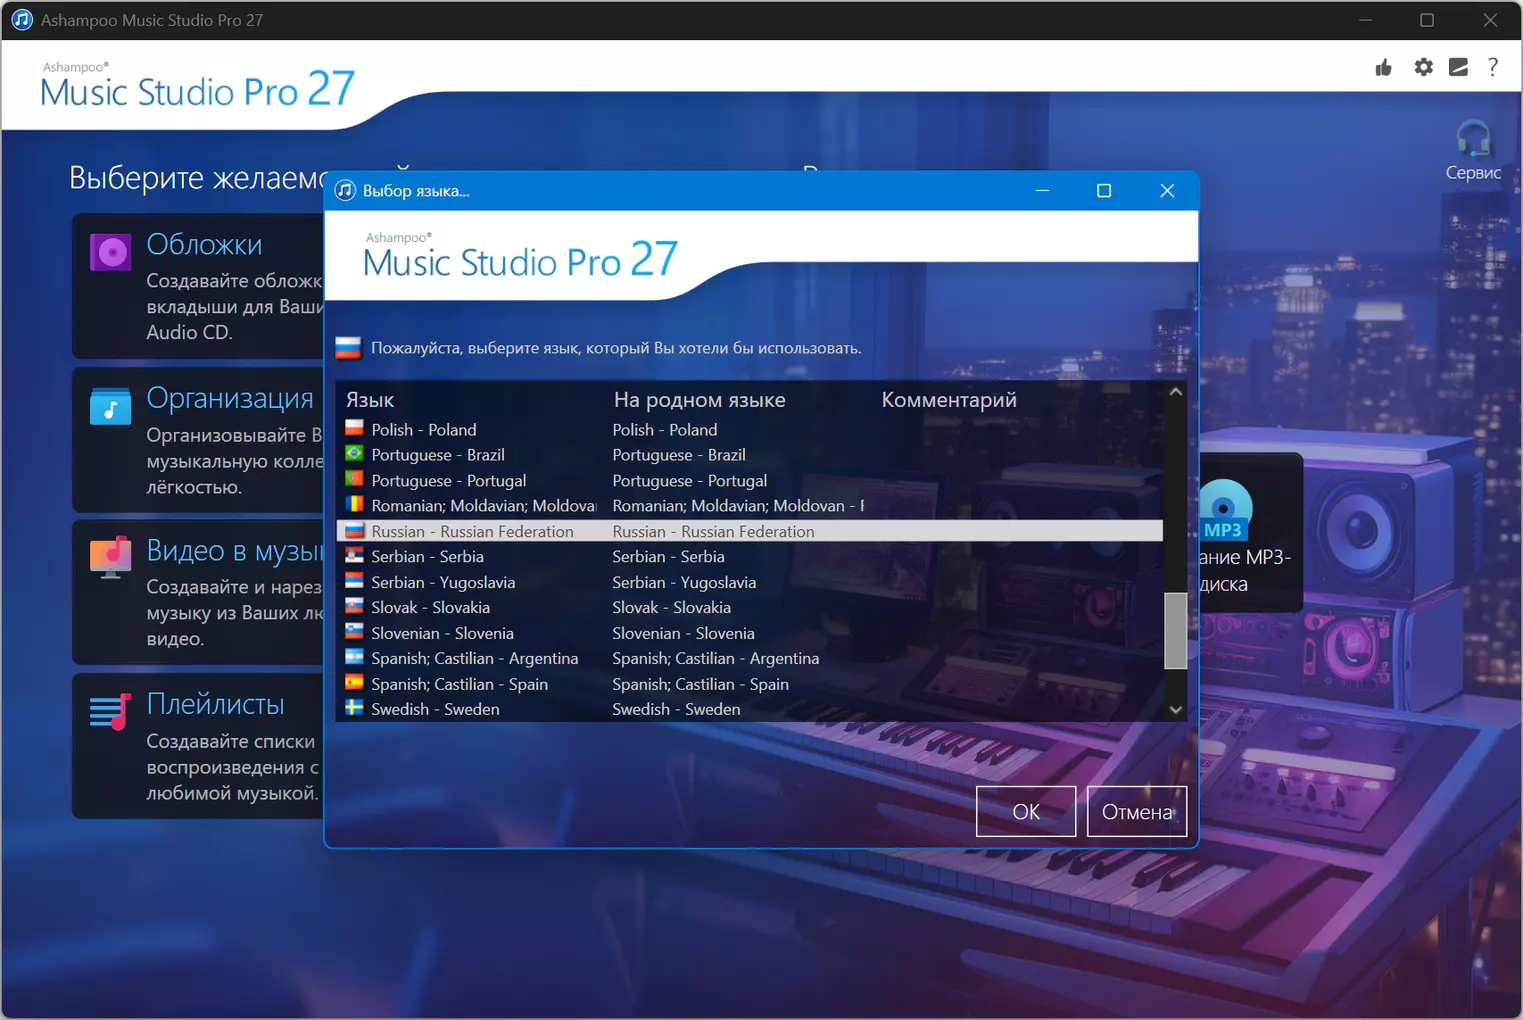Click the skin/theme icon beside the gear

coord(1459,67)
